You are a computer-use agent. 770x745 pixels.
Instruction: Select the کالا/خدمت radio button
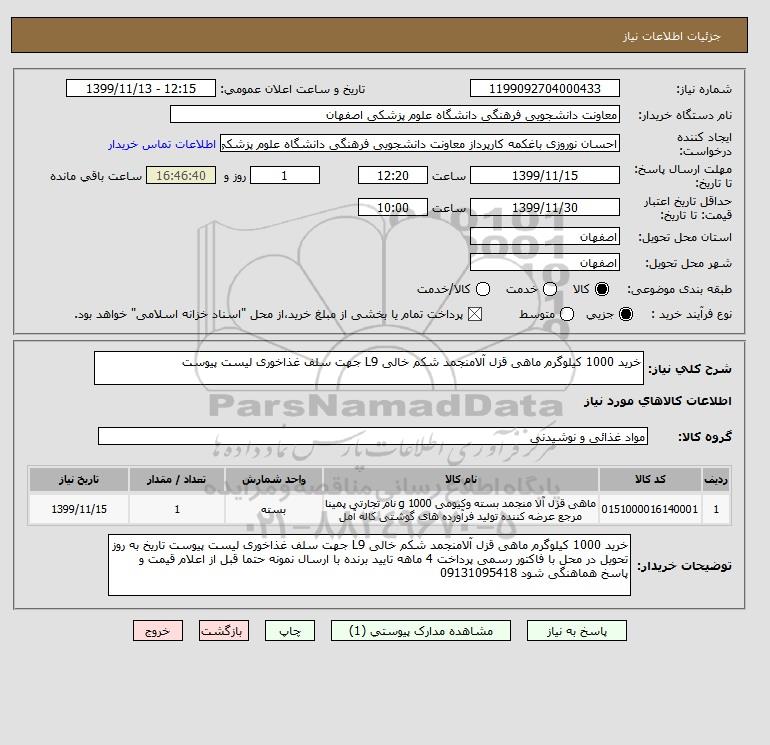(483, 289)
